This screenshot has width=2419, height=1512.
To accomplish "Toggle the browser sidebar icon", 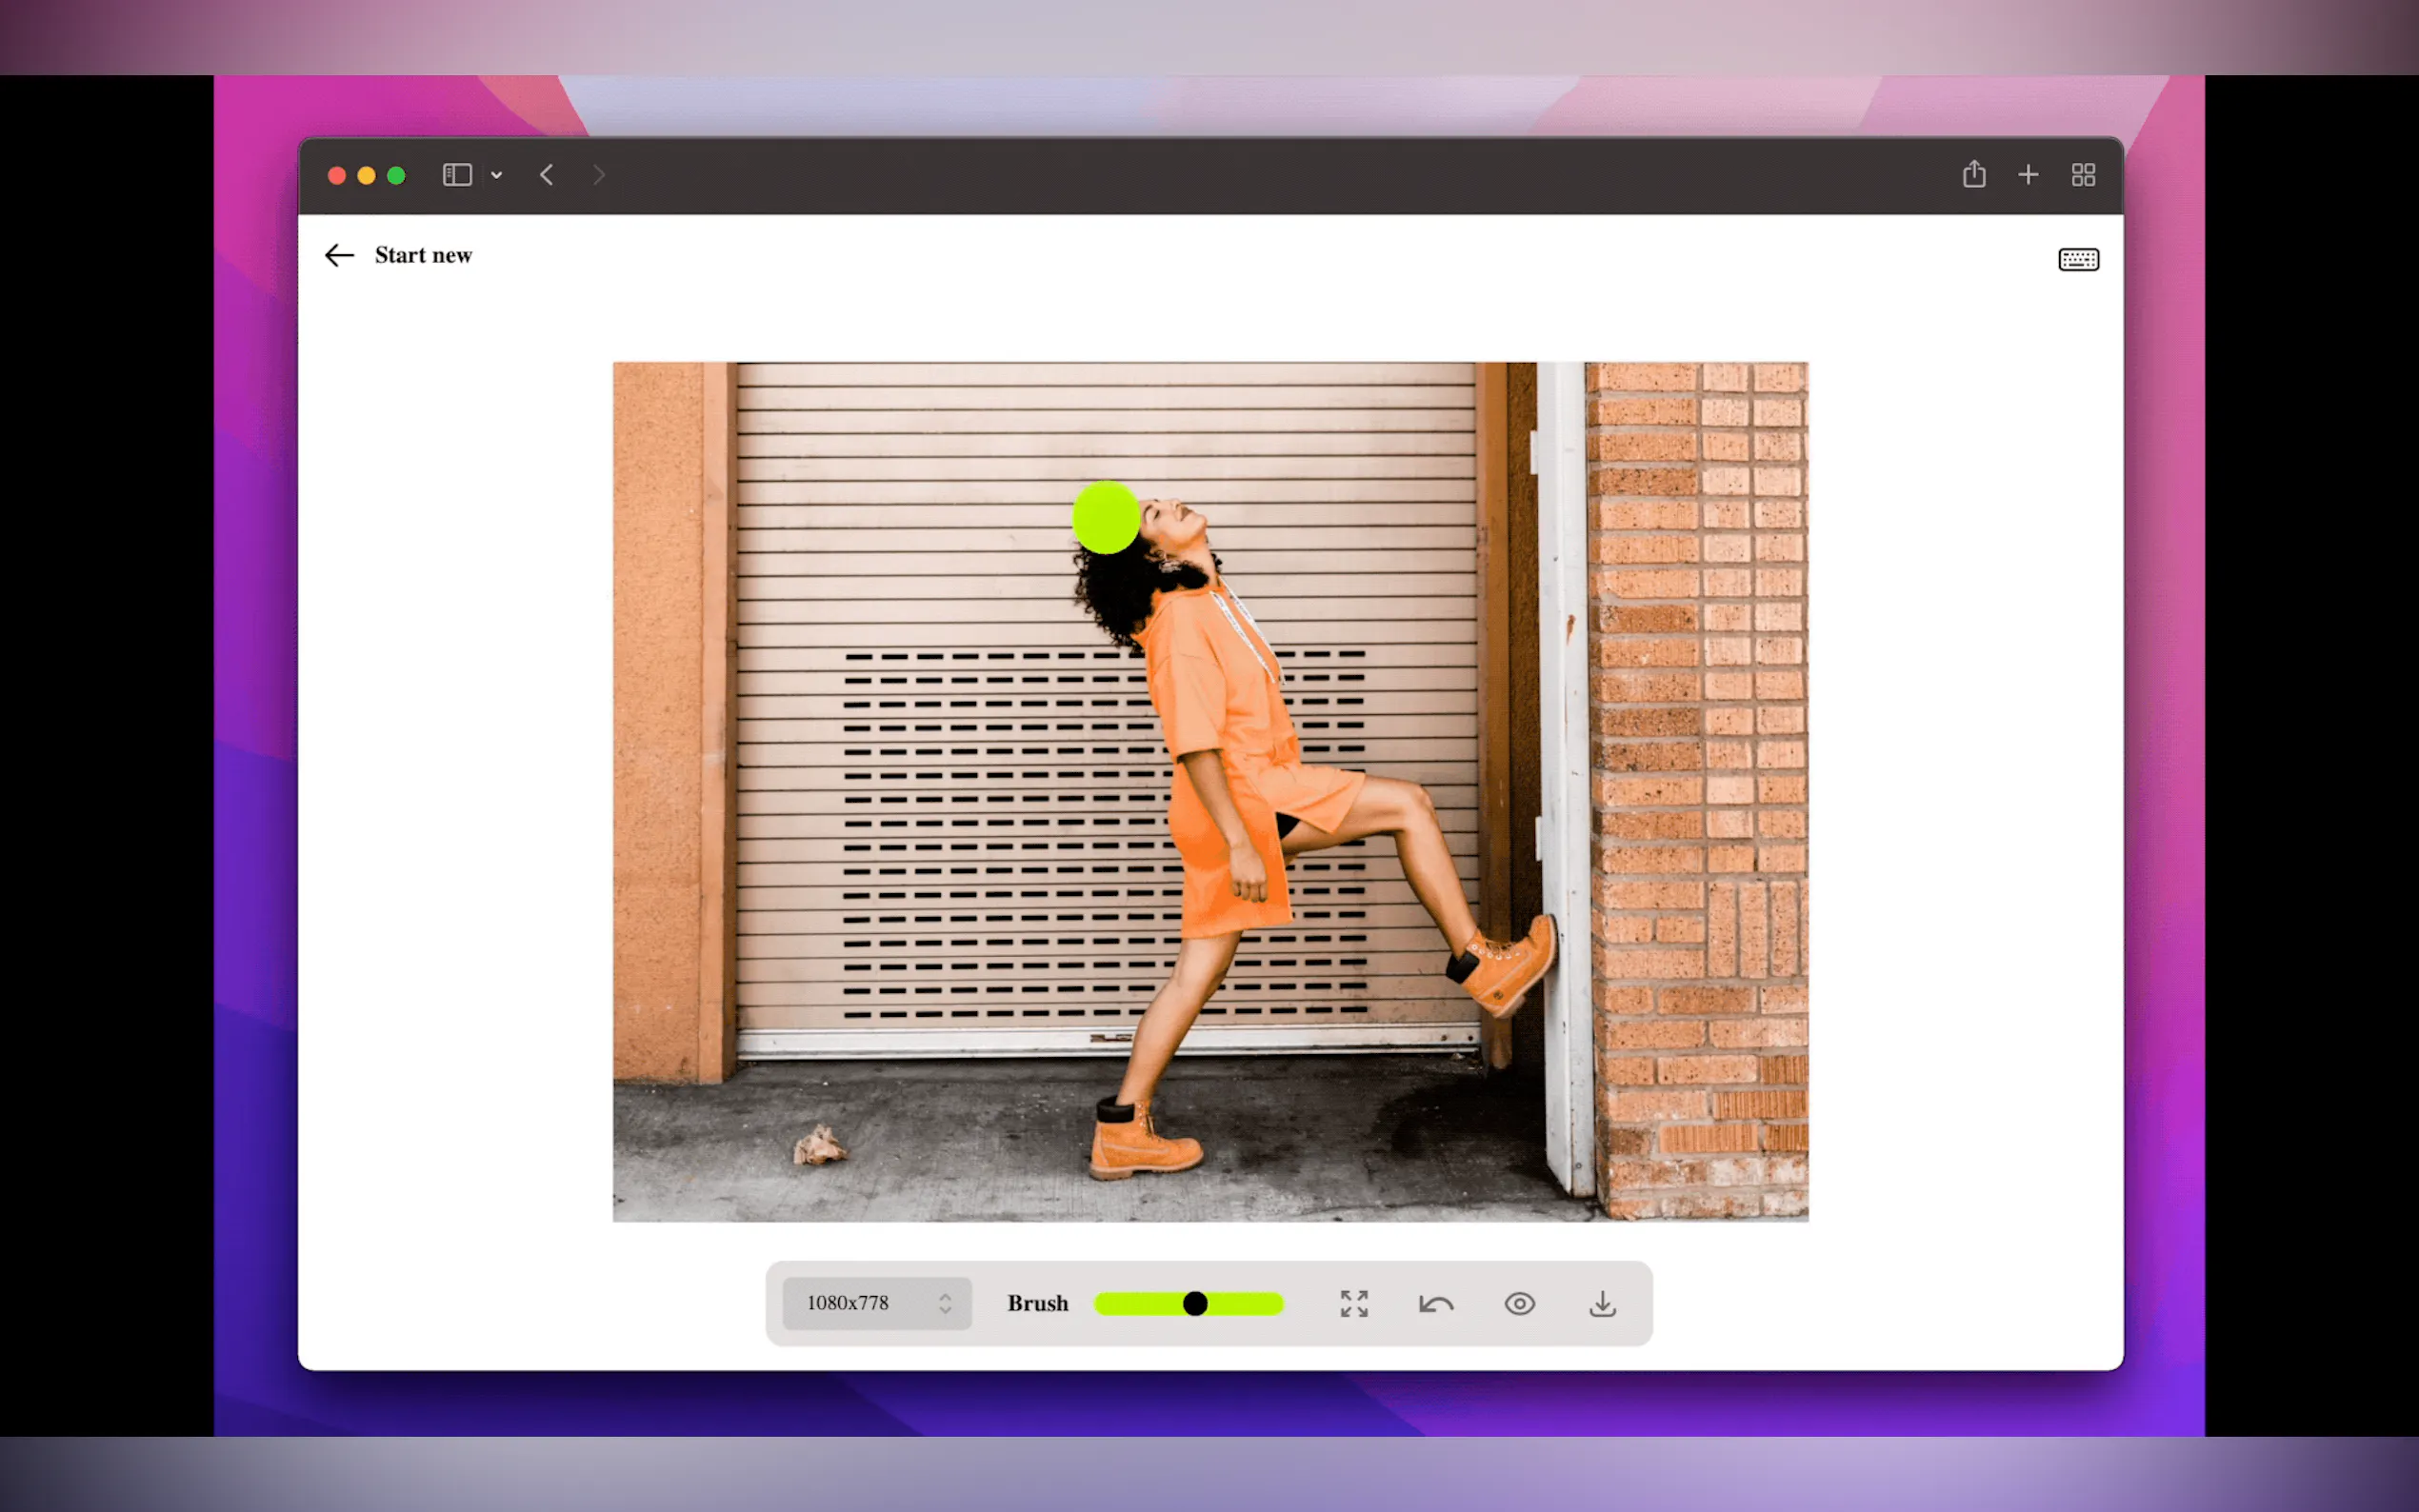I will click(457, 175).
